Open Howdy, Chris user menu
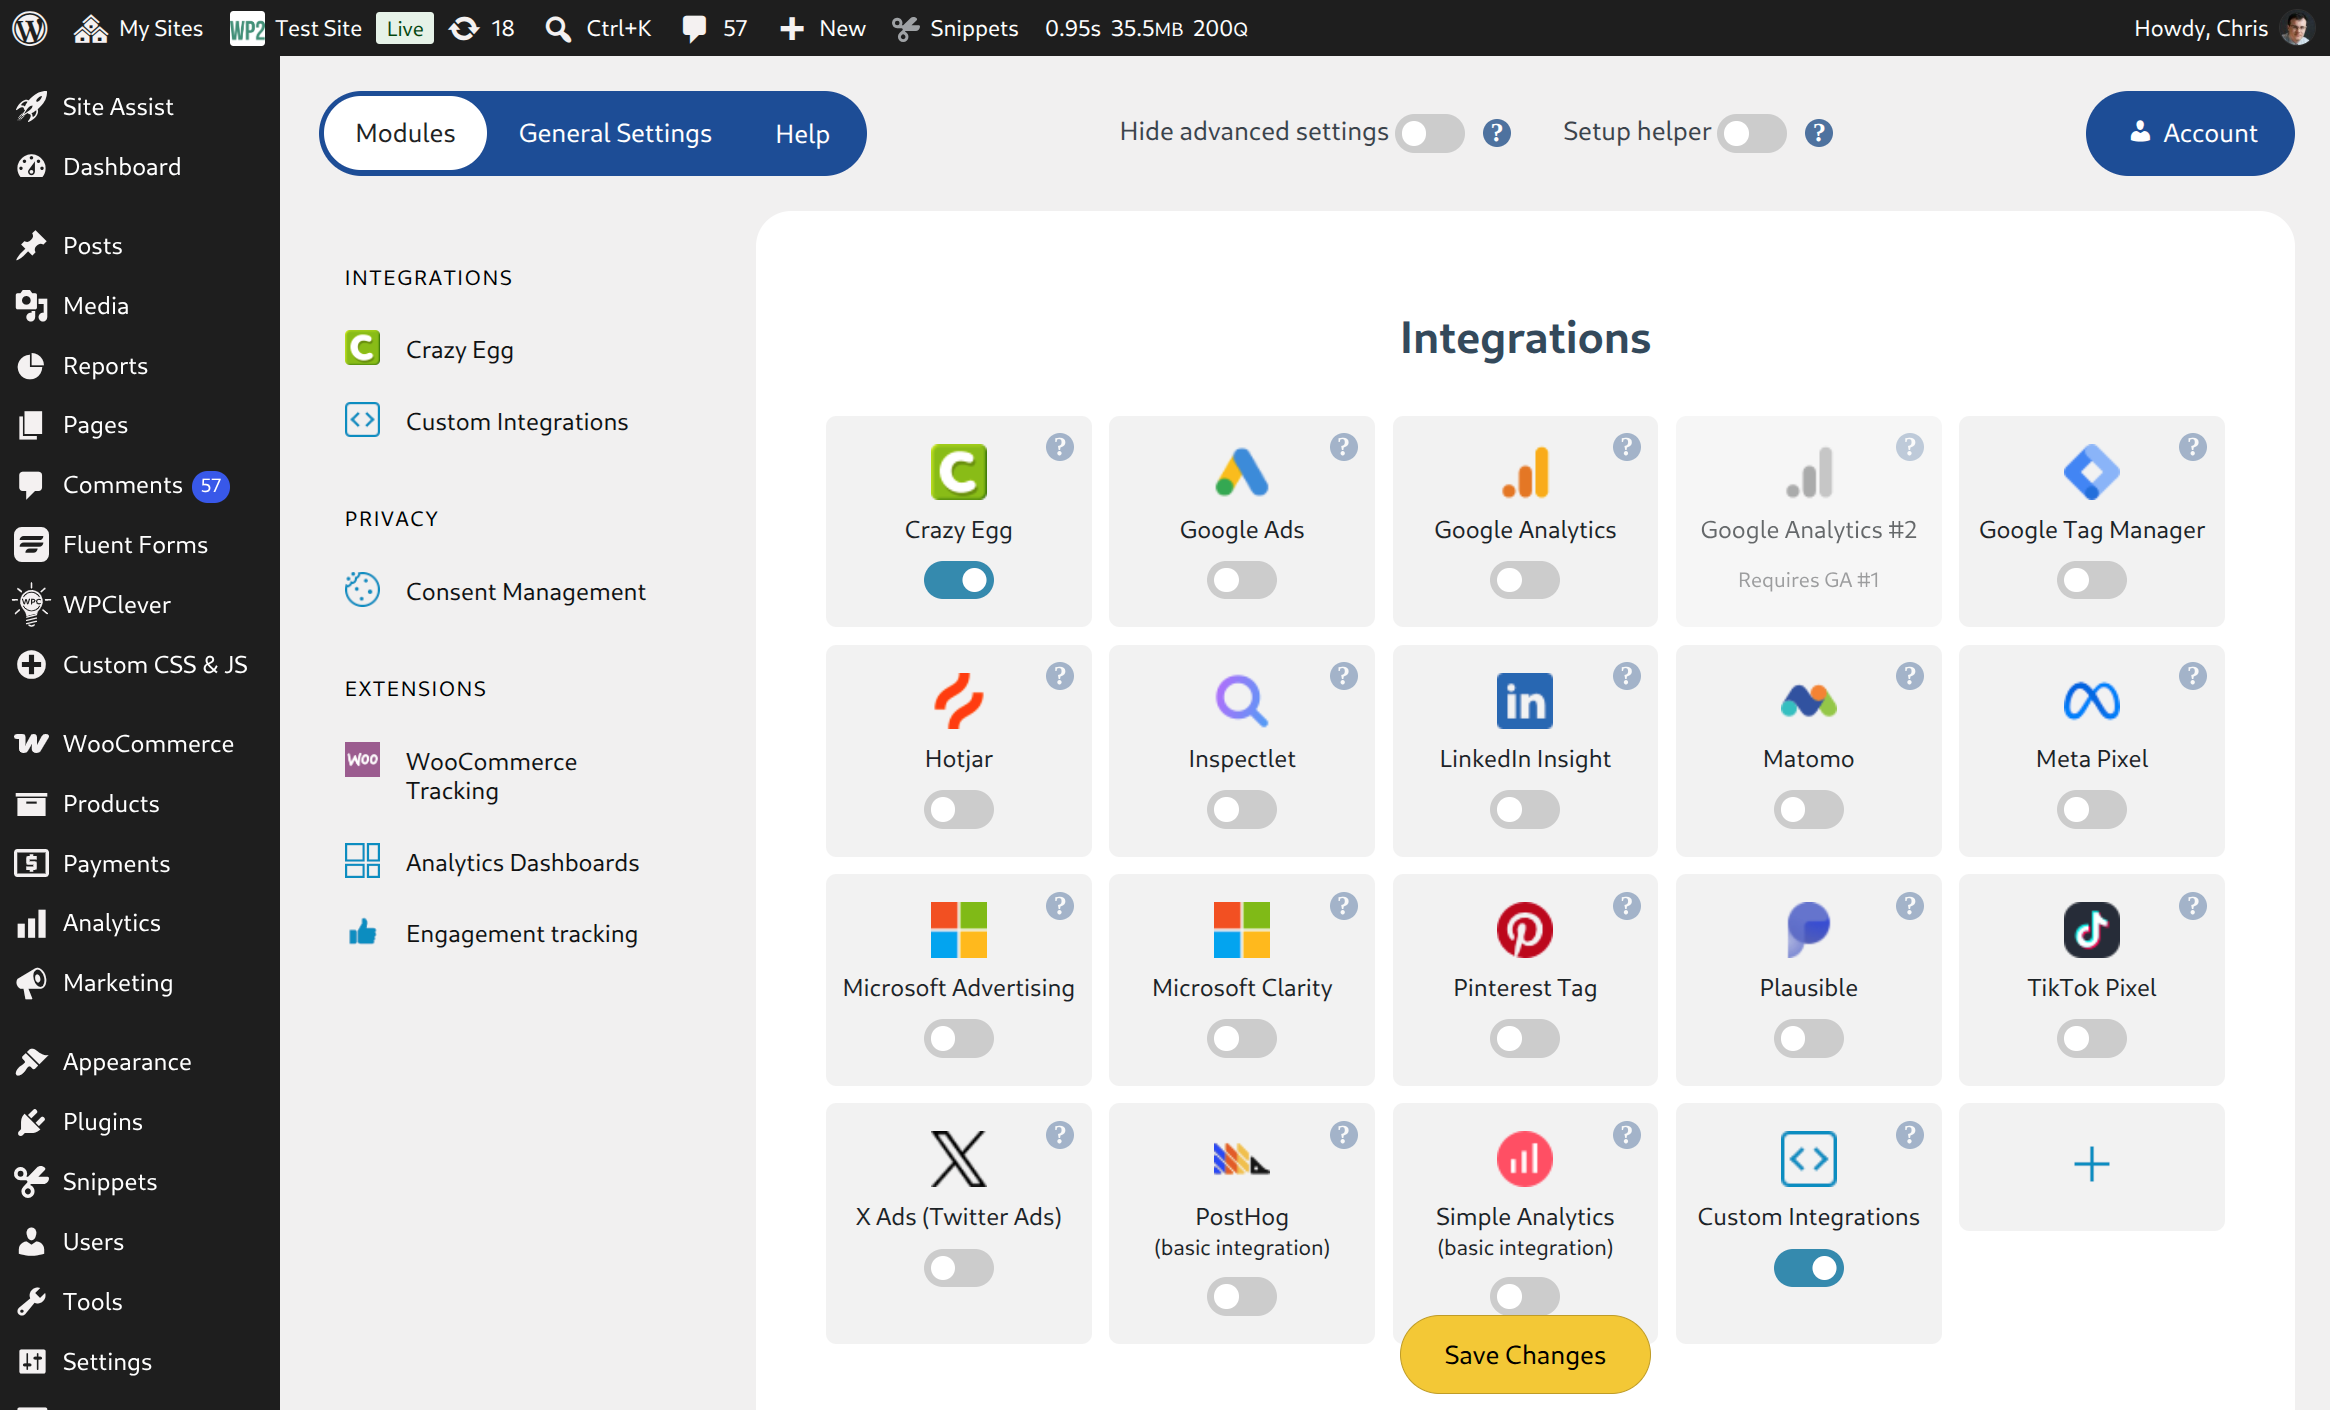The width and height of the screenshot is (2330, 1410). tap(2222, 28)
